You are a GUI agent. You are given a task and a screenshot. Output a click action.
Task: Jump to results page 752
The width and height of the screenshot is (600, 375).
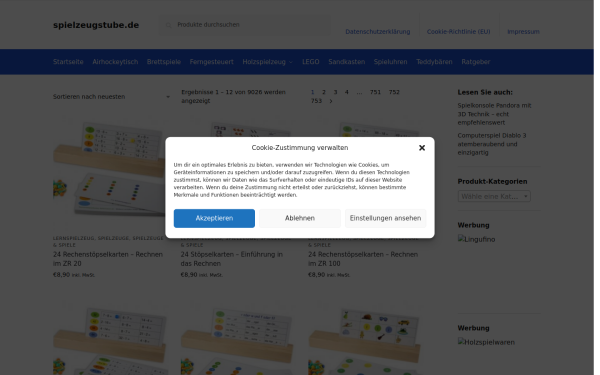point(394,92)
